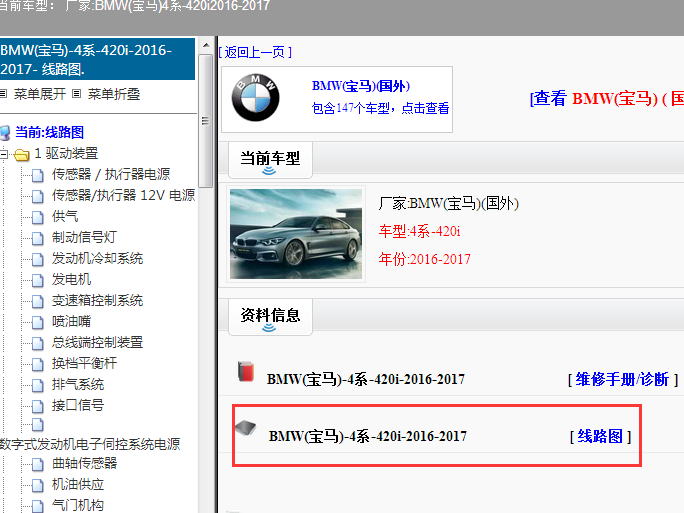Image resolution: width=684 pixels, height=513 pixels.
Task: Click page icon beside 机油供应
Action: click(x=38, y=485)
